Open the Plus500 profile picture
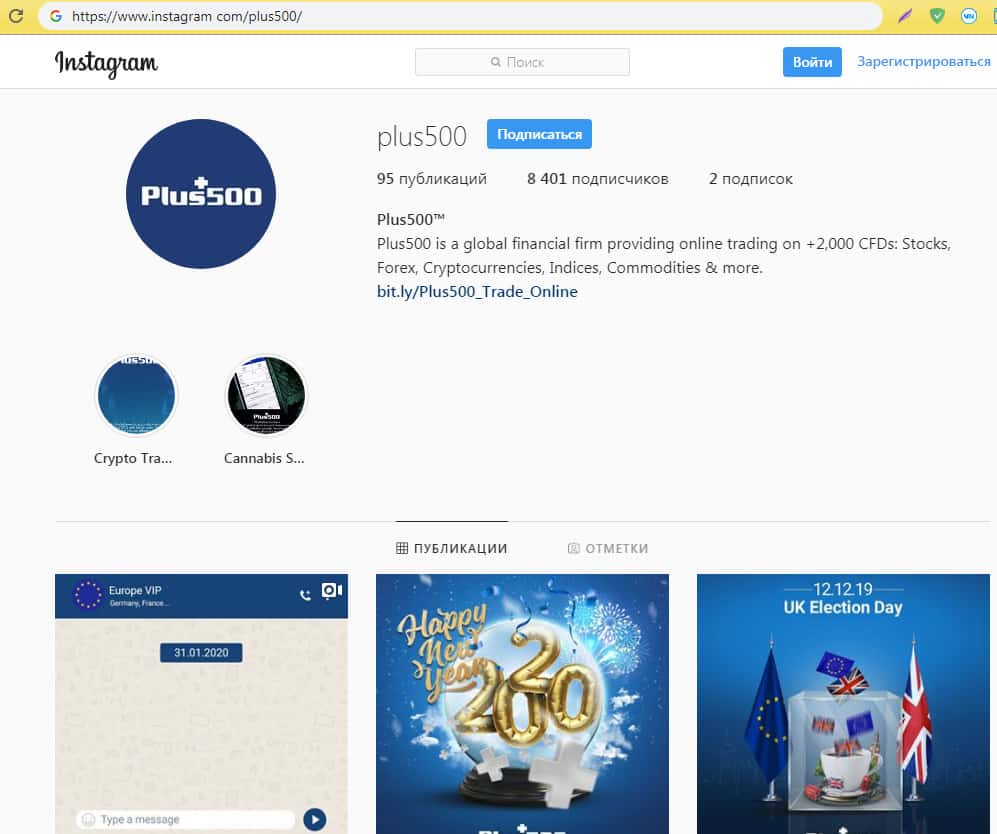This screenshot has width=997, height=834. (x=201, y=194)
